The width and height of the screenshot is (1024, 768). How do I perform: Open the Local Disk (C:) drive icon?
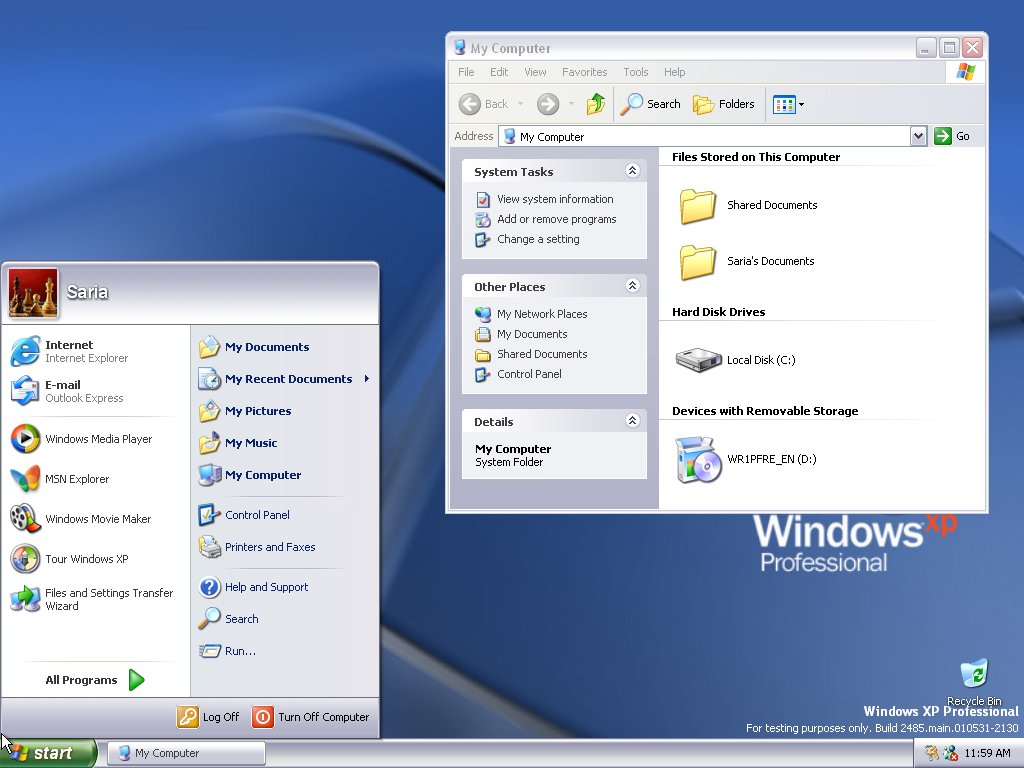(698, 360)
